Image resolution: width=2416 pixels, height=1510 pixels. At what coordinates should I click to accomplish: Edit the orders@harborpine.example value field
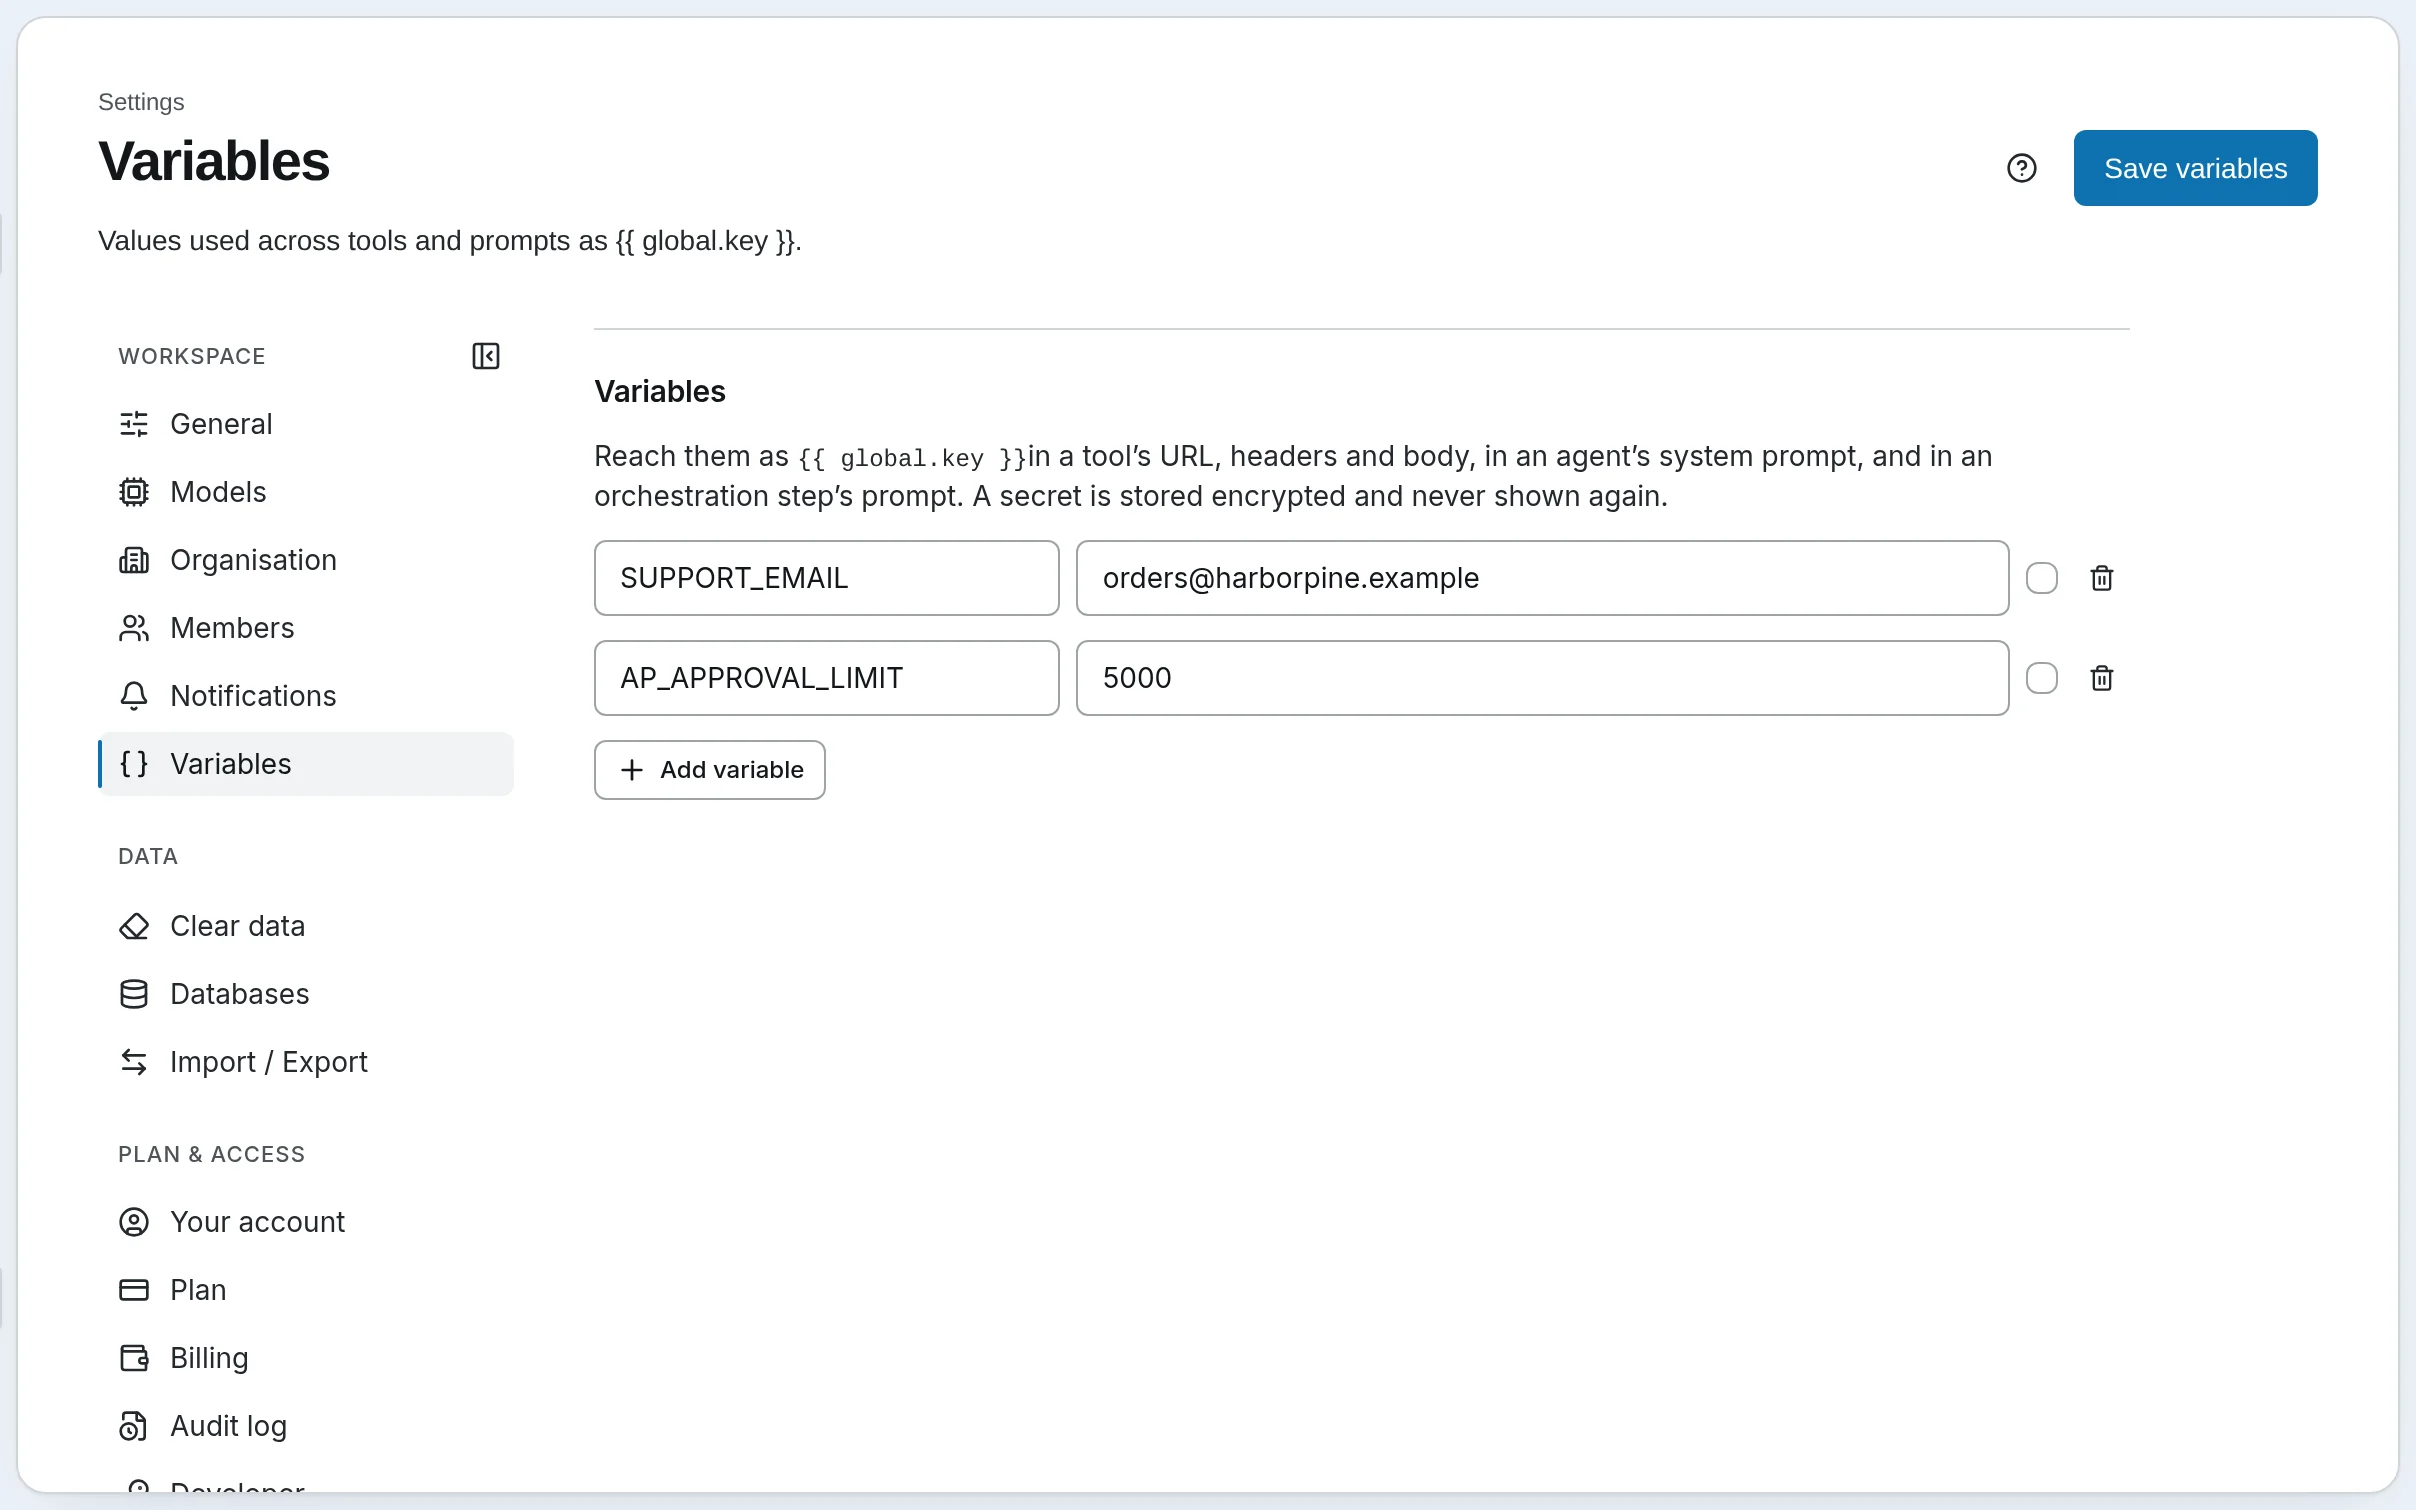click(1542, 578)
